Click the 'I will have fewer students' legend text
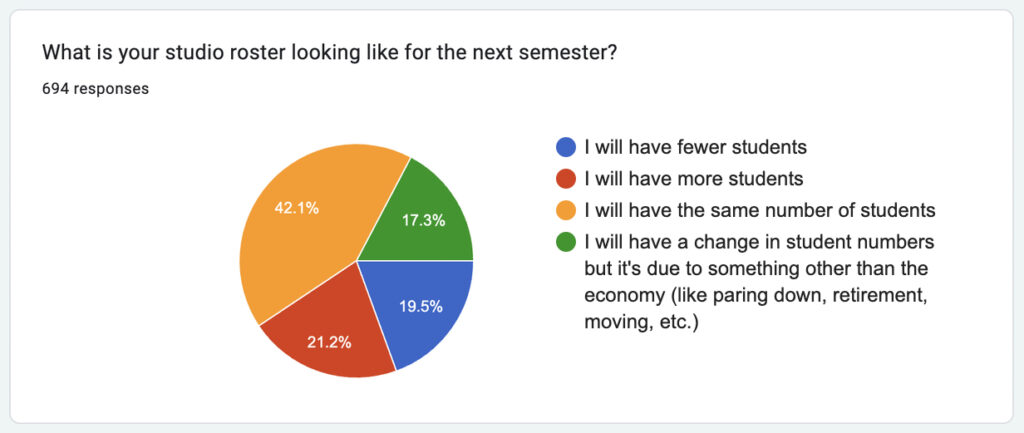Screen dimensions: 1024x433 click(x=695, y=148)
